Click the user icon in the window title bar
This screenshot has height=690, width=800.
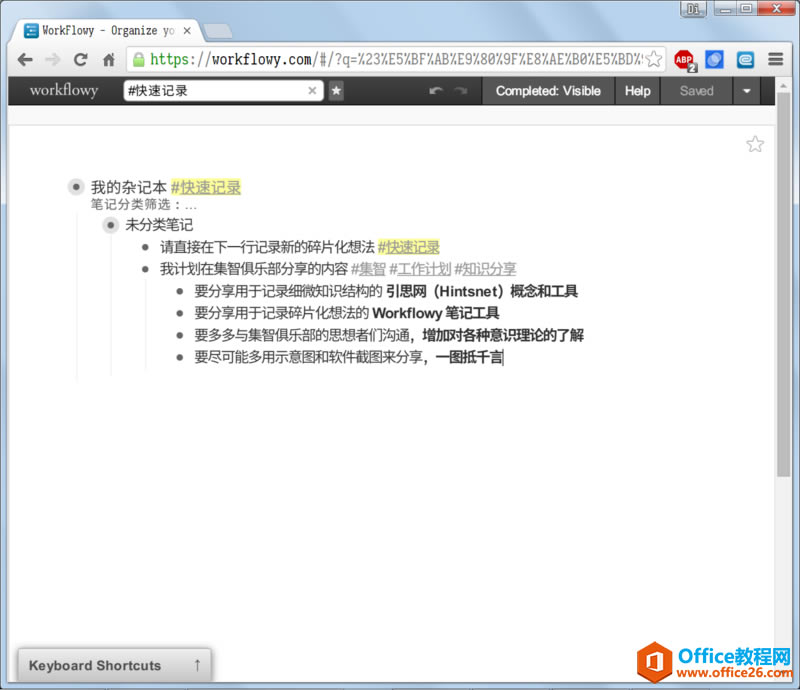coord(693,9)
